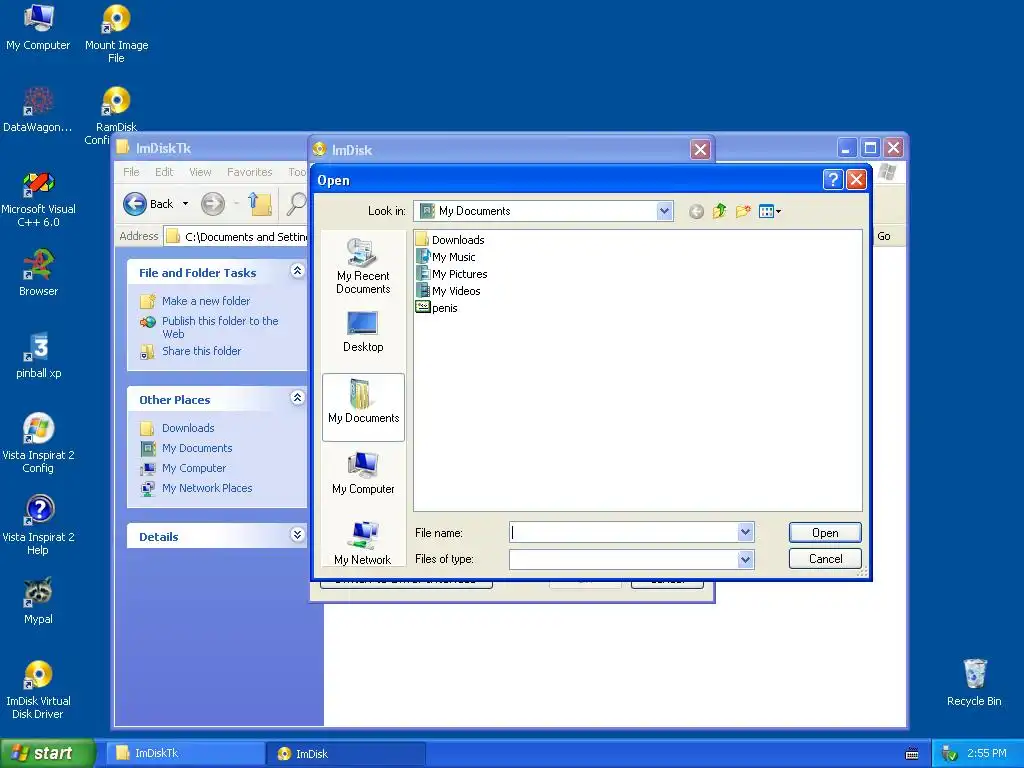Click the Open button
Image resolution: width=1024 pixels, height=768 pixels.
[825, 533]
